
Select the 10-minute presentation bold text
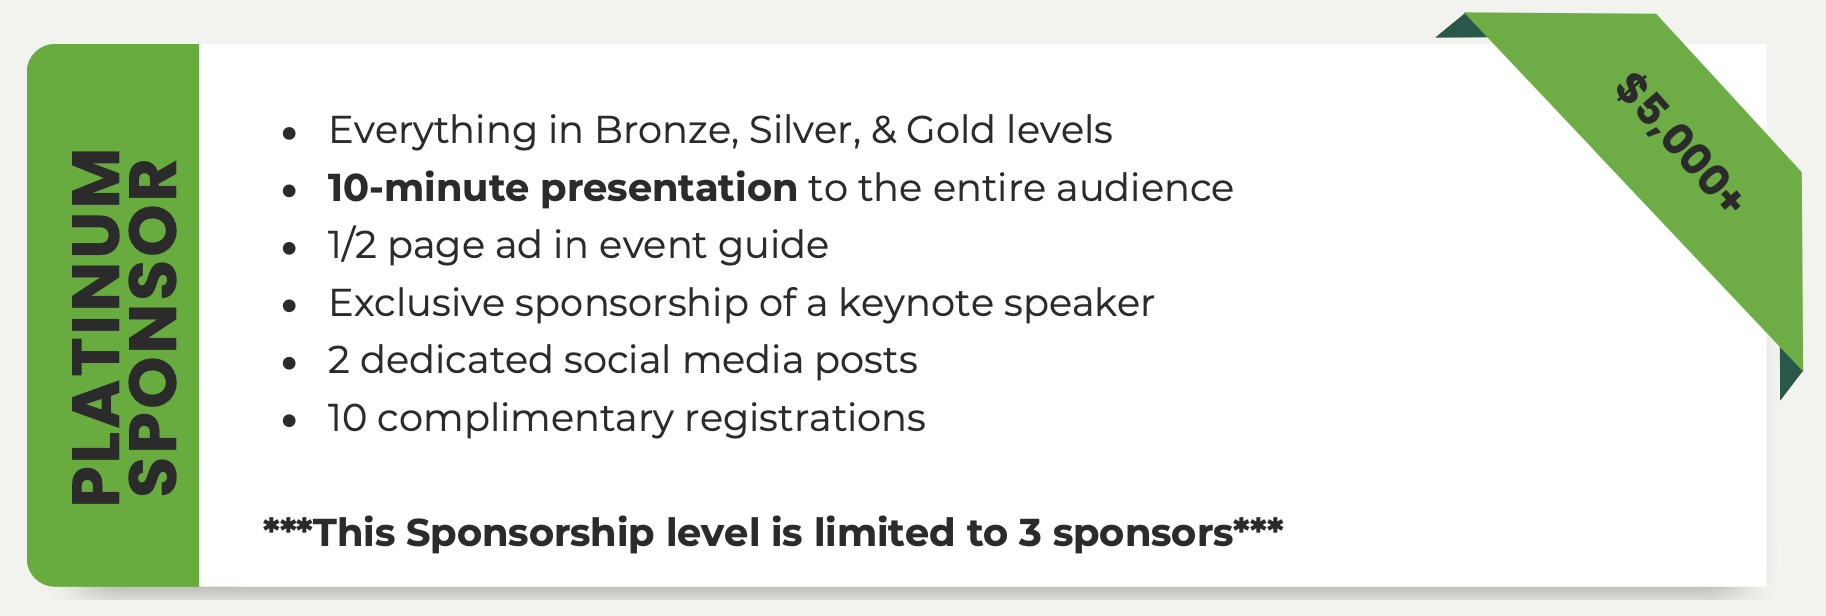point(562,188)
